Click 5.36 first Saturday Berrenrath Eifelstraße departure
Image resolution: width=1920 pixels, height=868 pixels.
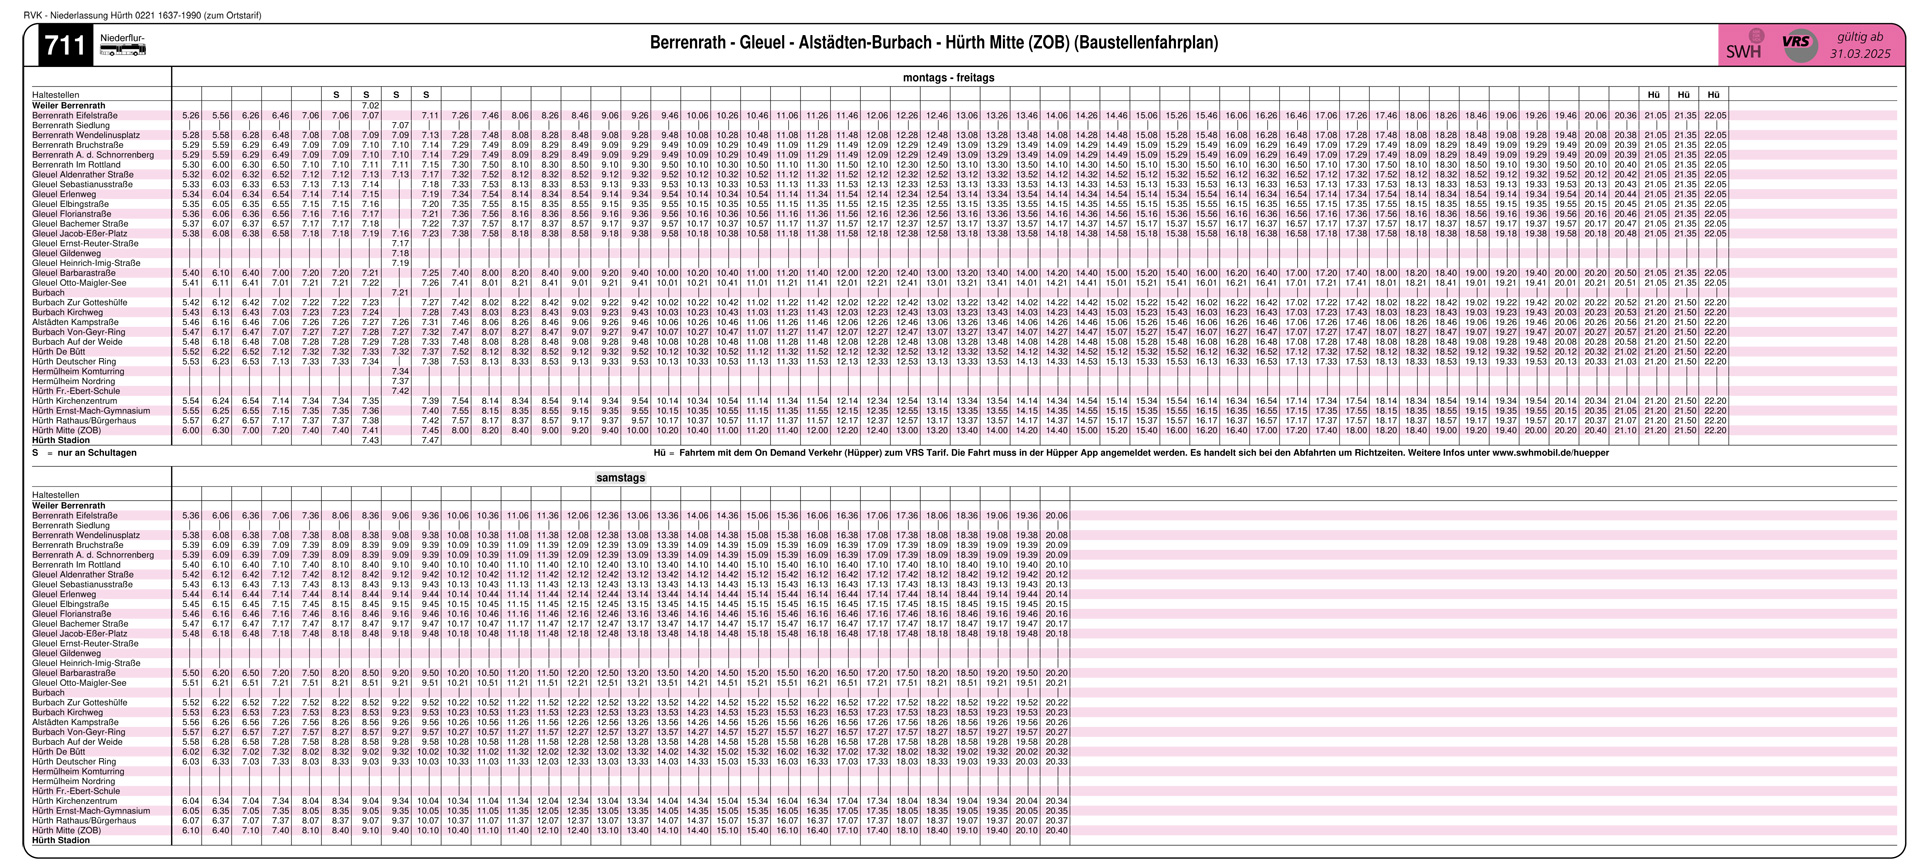pos(191,516)
